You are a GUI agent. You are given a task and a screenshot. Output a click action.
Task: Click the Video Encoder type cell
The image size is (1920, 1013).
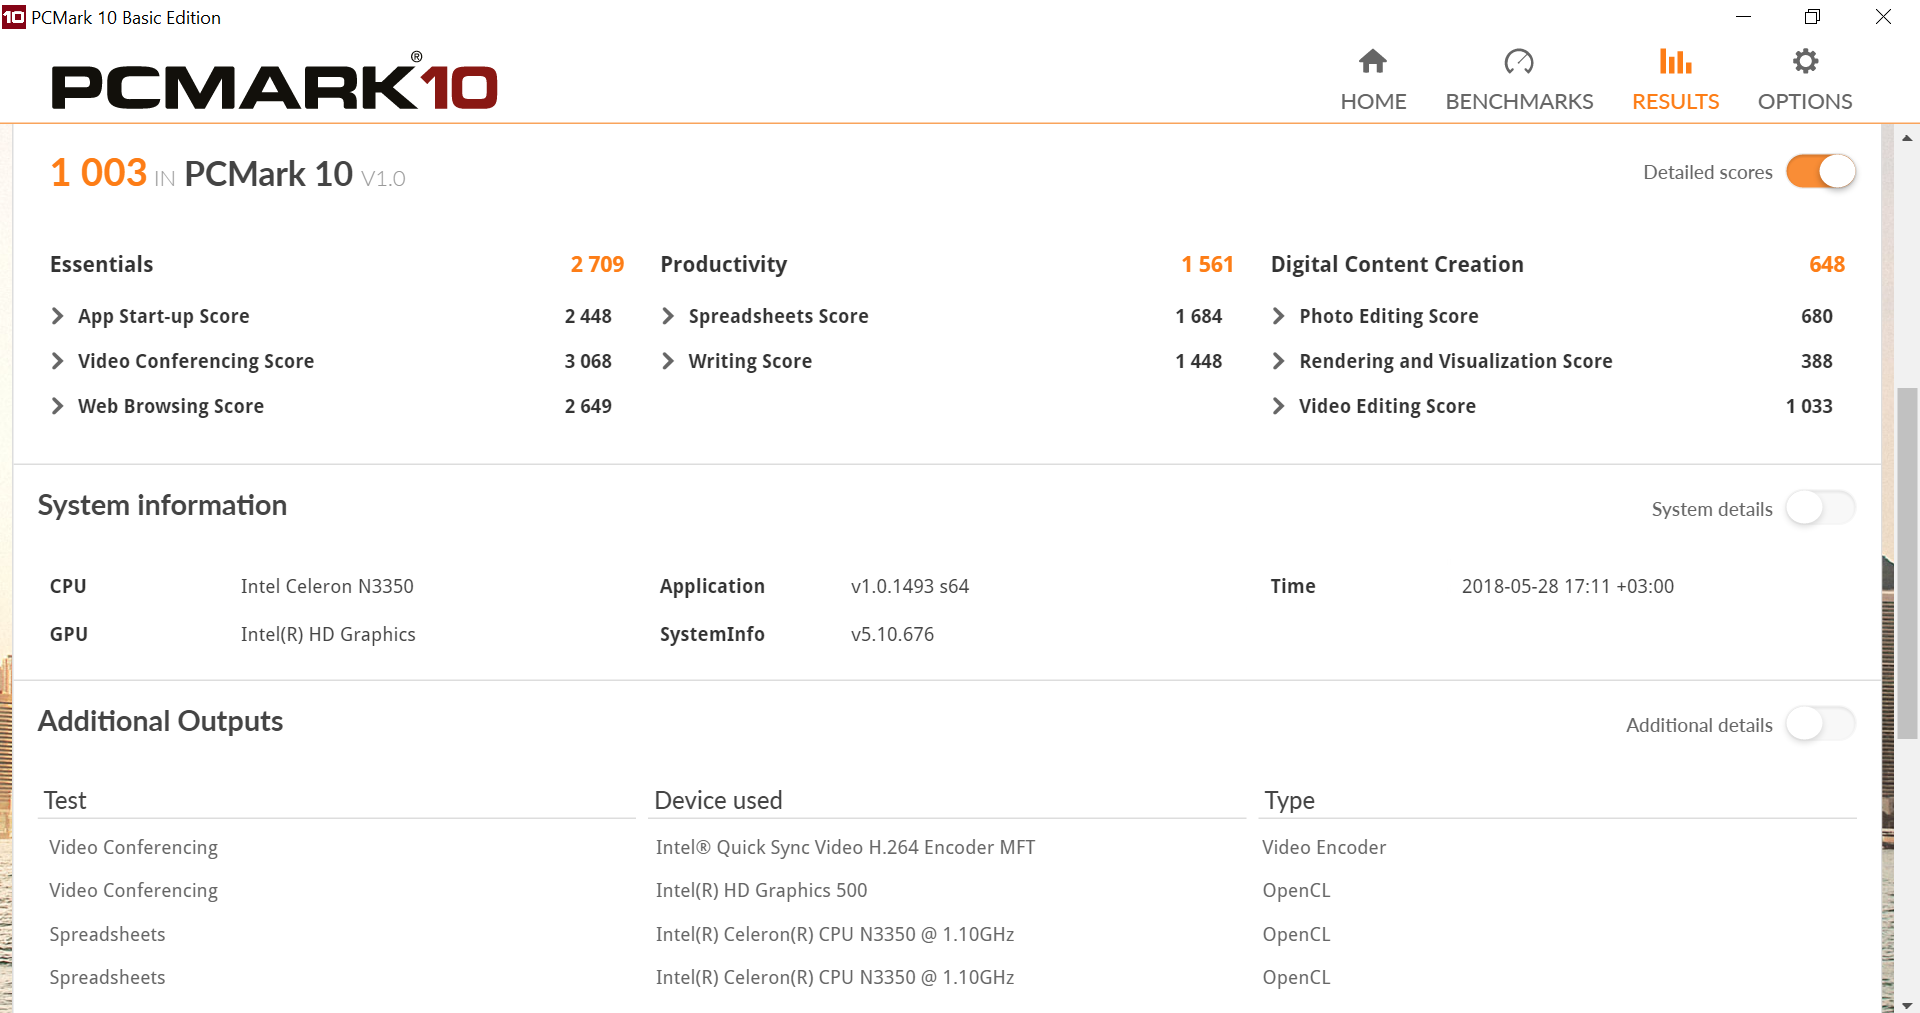[1324, 847]
